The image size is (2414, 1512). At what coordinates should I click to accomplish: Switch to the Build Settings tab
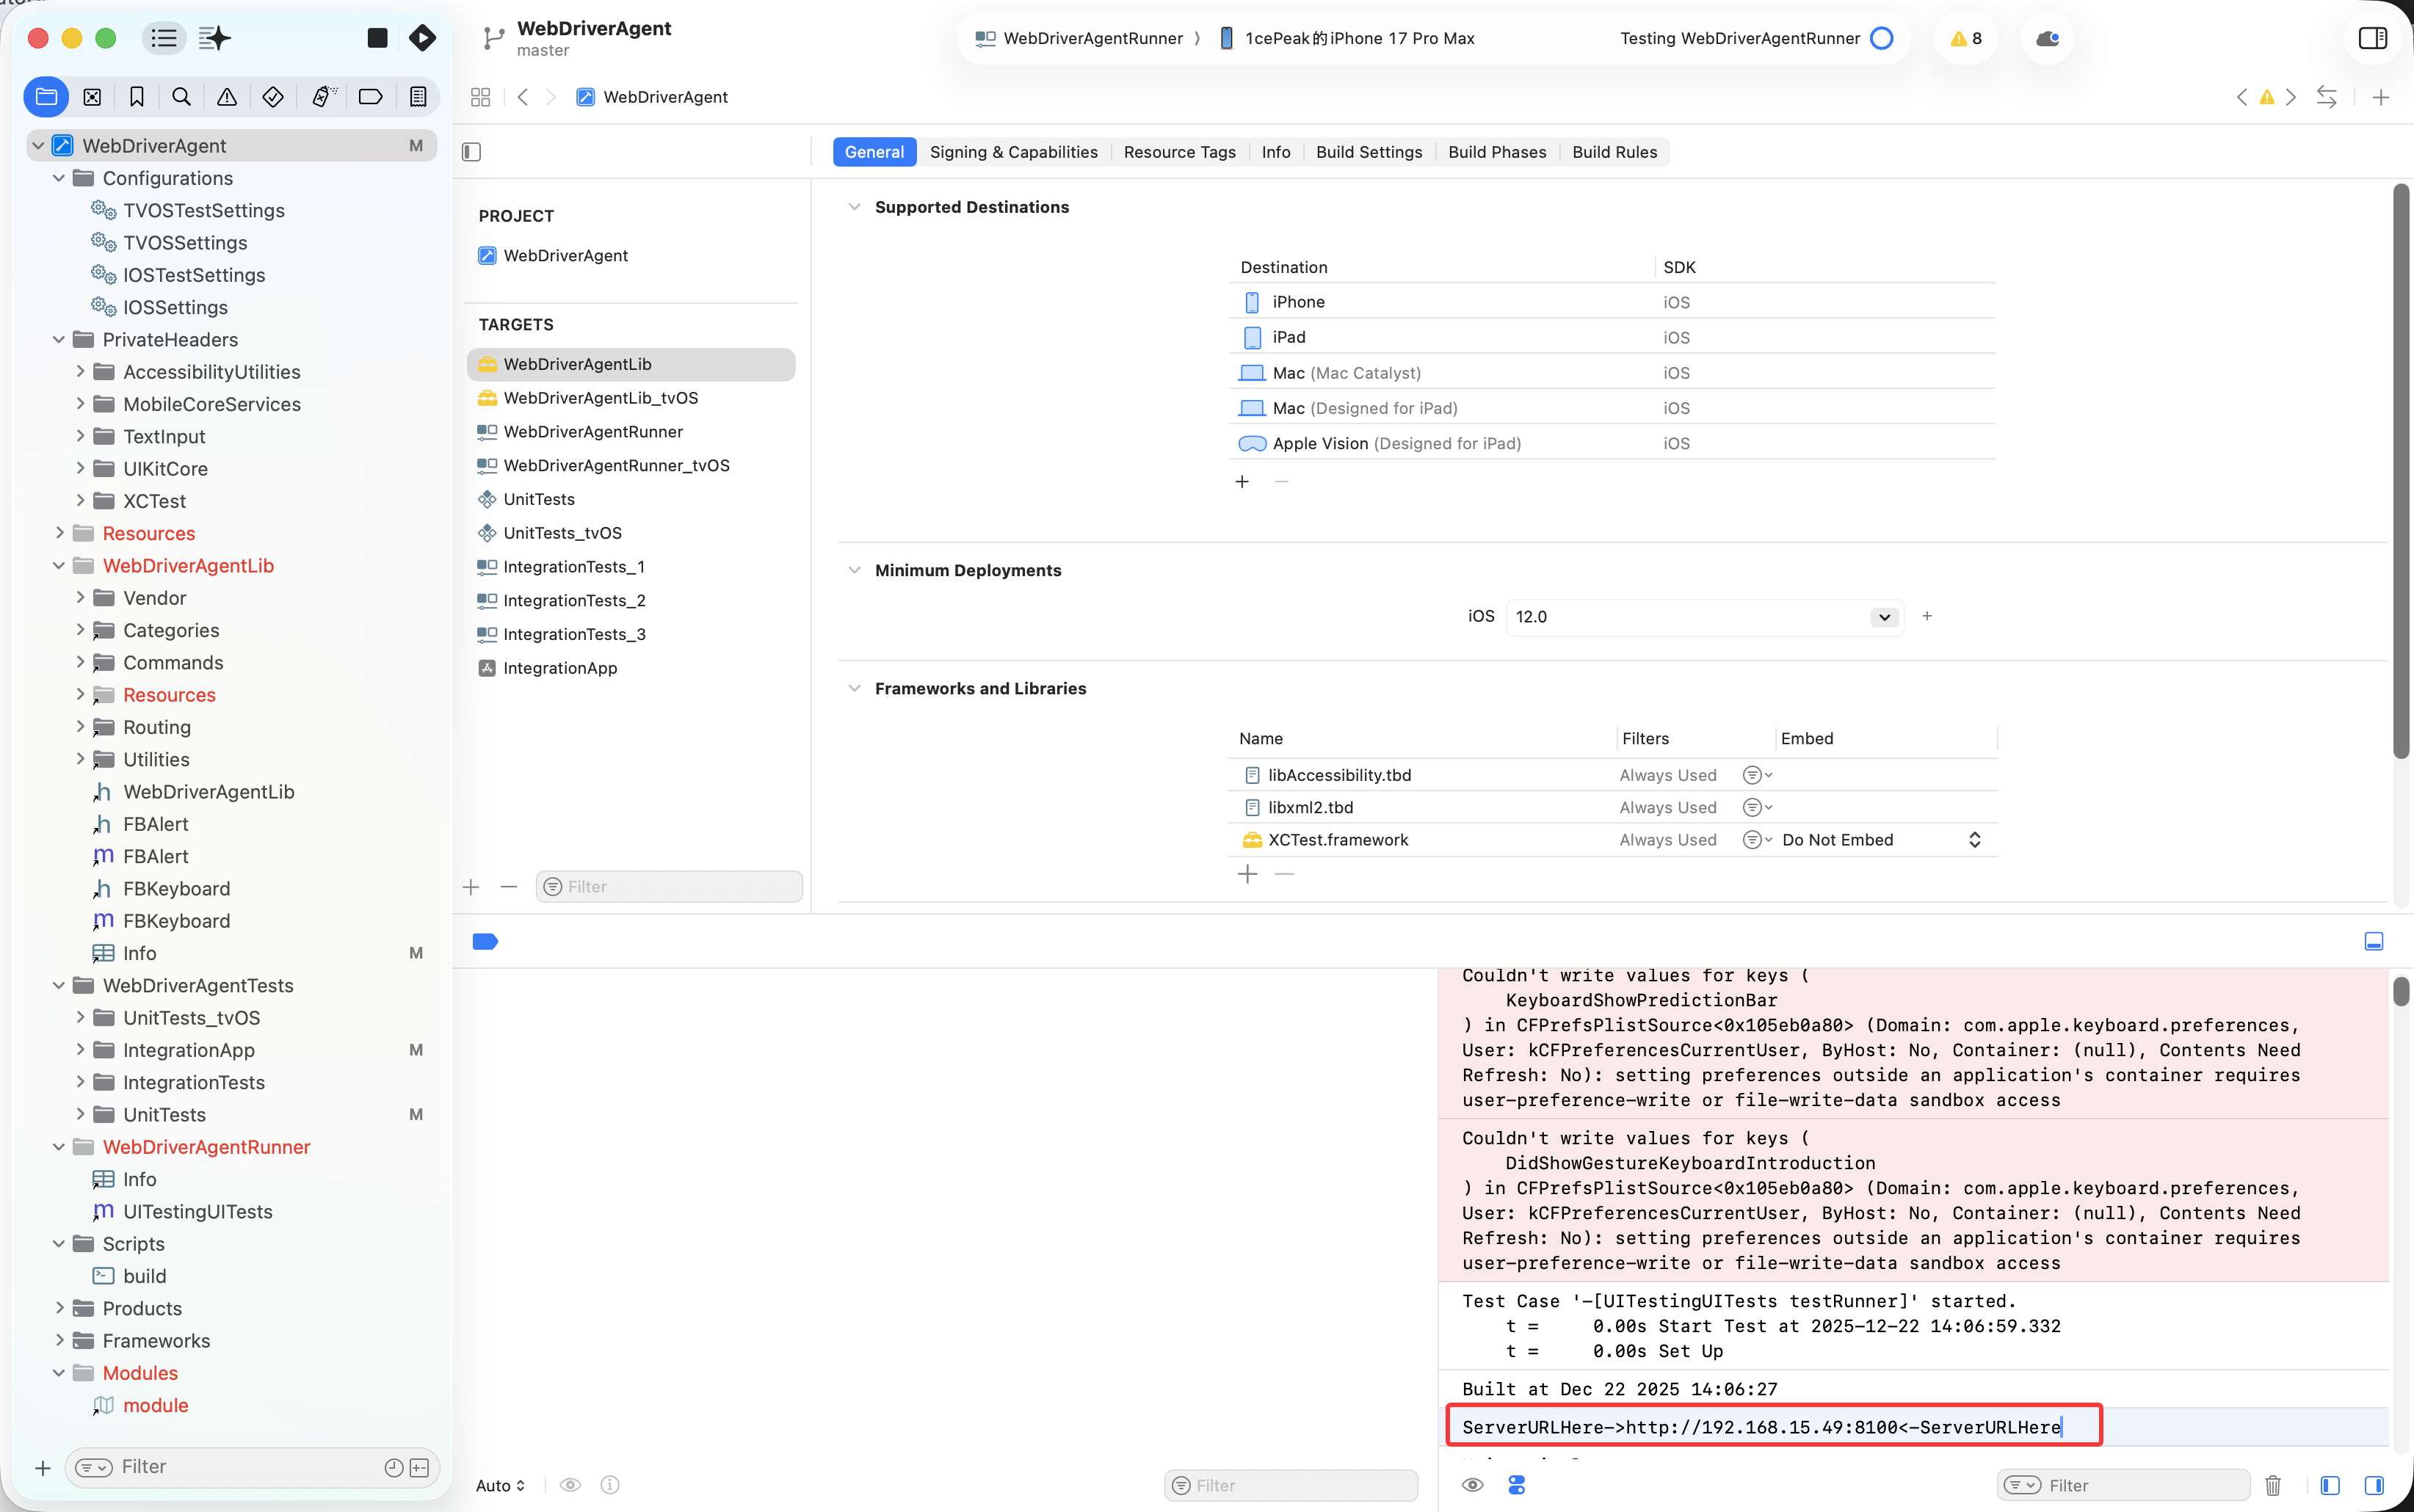[x=1368, y=152]
